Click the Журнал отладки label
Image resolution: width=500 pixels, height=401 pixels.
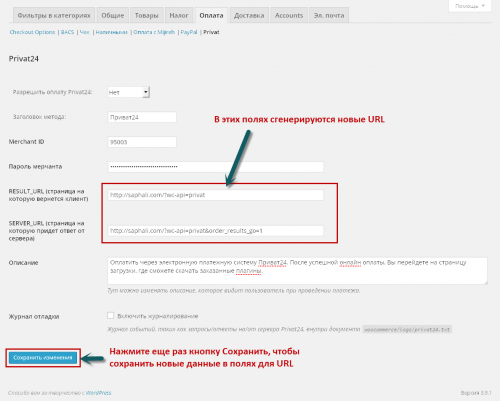point(34,317)
